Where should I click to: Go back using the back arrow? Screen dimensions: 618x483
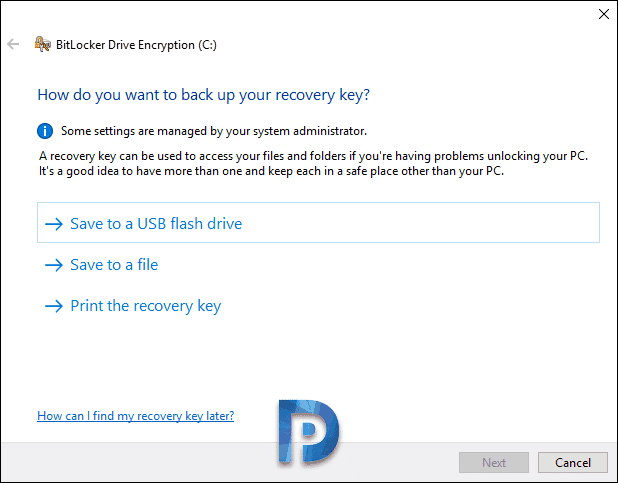(13, 44)
